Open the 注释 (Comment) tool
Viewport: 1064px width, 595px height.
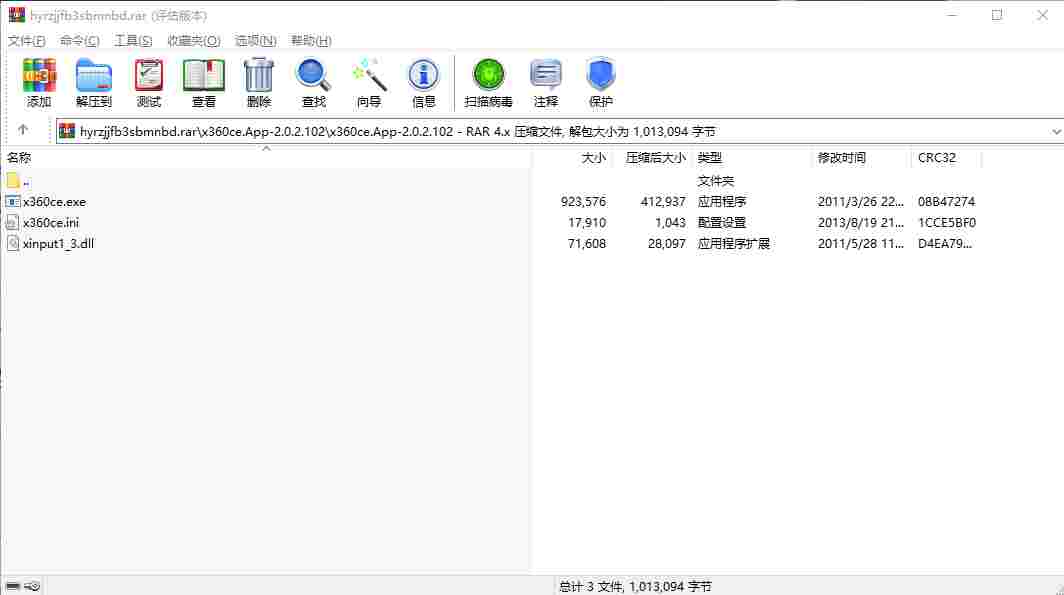(x=546, y=75)
